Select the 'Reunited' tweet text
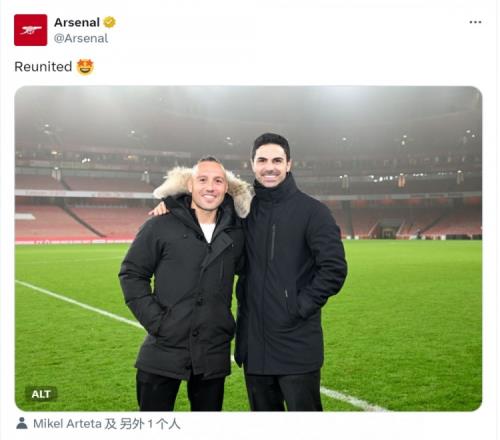 coord(43,67)
